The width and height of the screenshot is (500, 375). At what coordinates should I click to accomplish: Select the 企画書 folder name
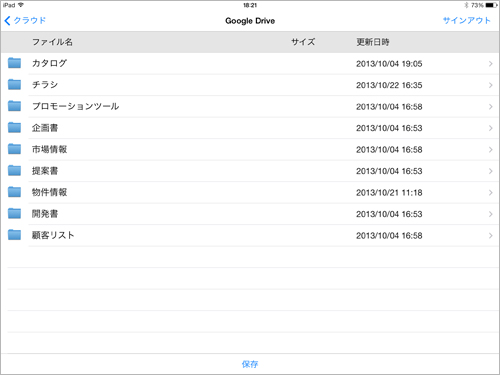pos(45,128)
